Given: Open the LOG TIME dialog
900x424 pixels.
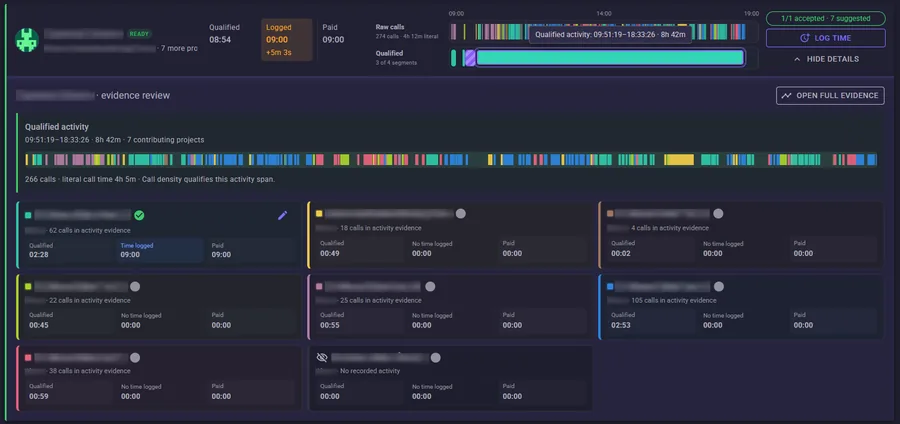Looking at the screenshot, I should [825, 38].
